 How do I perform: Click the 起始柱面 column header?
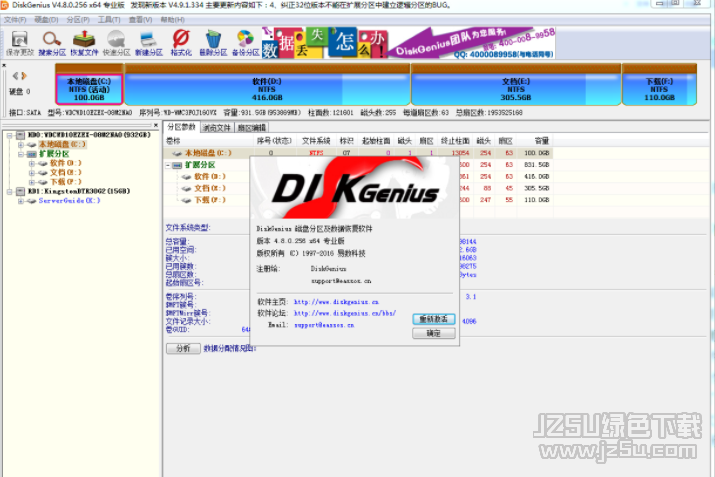pos(376,141)
